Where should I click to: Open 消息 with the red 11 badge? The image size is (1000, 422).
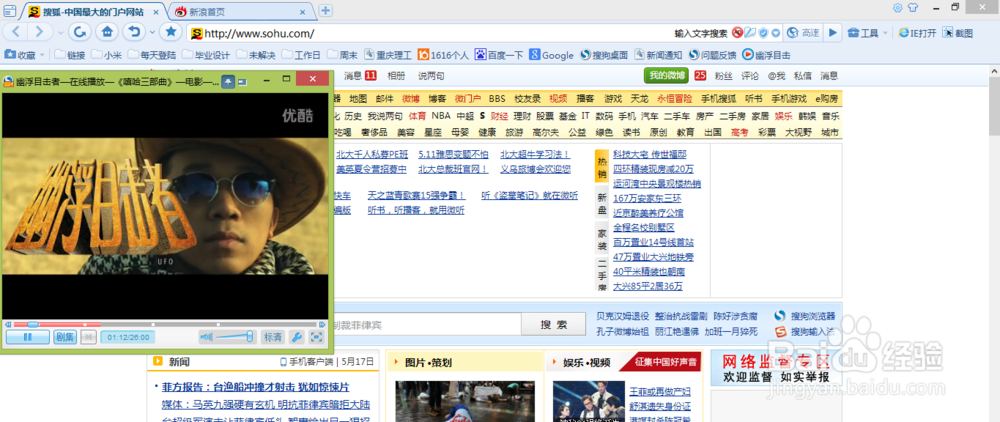360,76
